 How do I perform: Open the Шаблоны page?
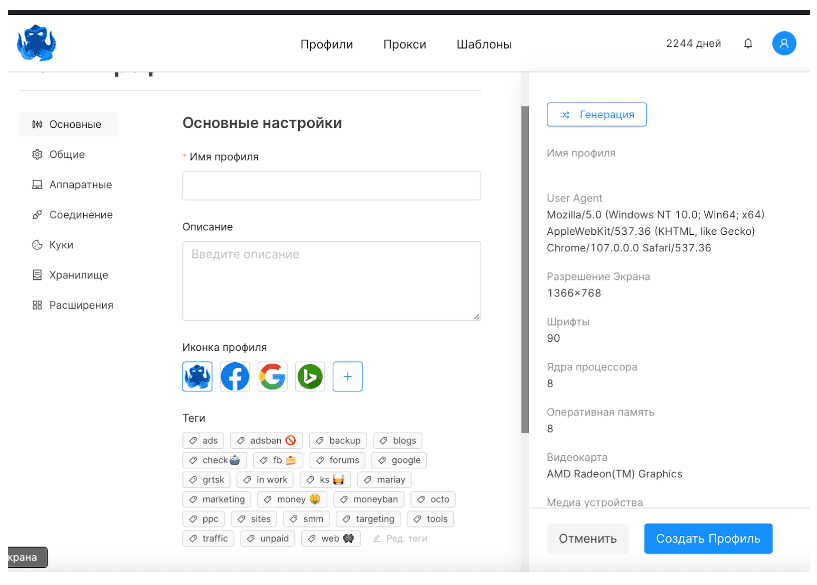tap(484, 44)
